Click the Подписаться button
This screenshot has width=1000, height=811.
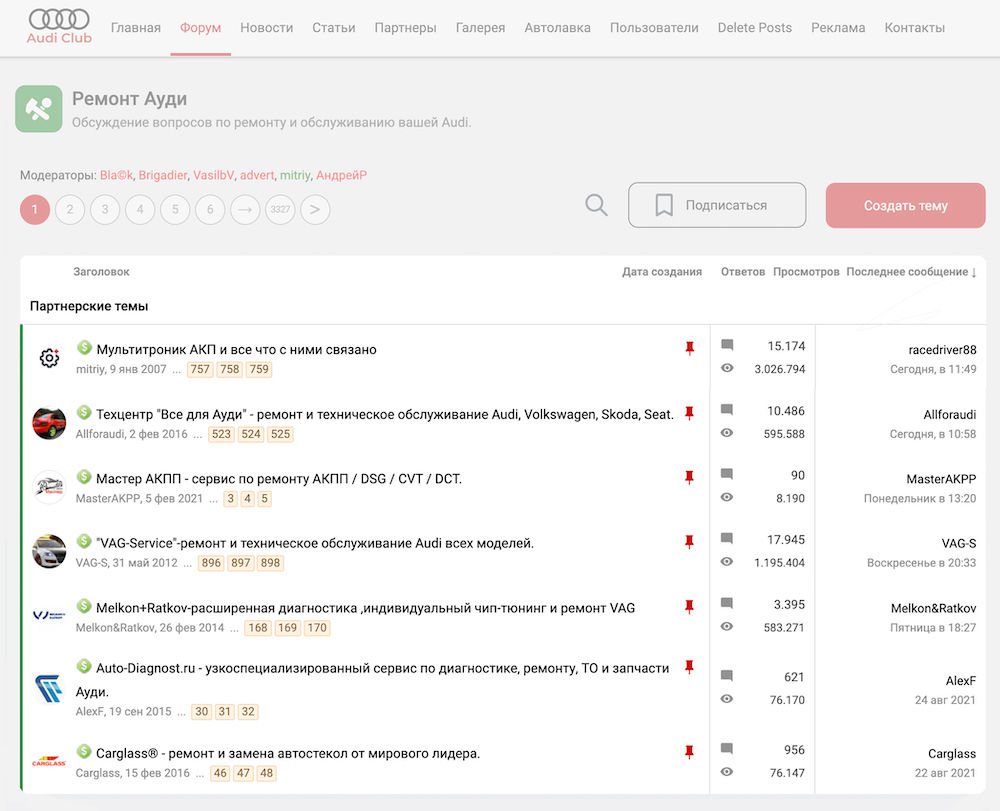click(x=717, y=205)
